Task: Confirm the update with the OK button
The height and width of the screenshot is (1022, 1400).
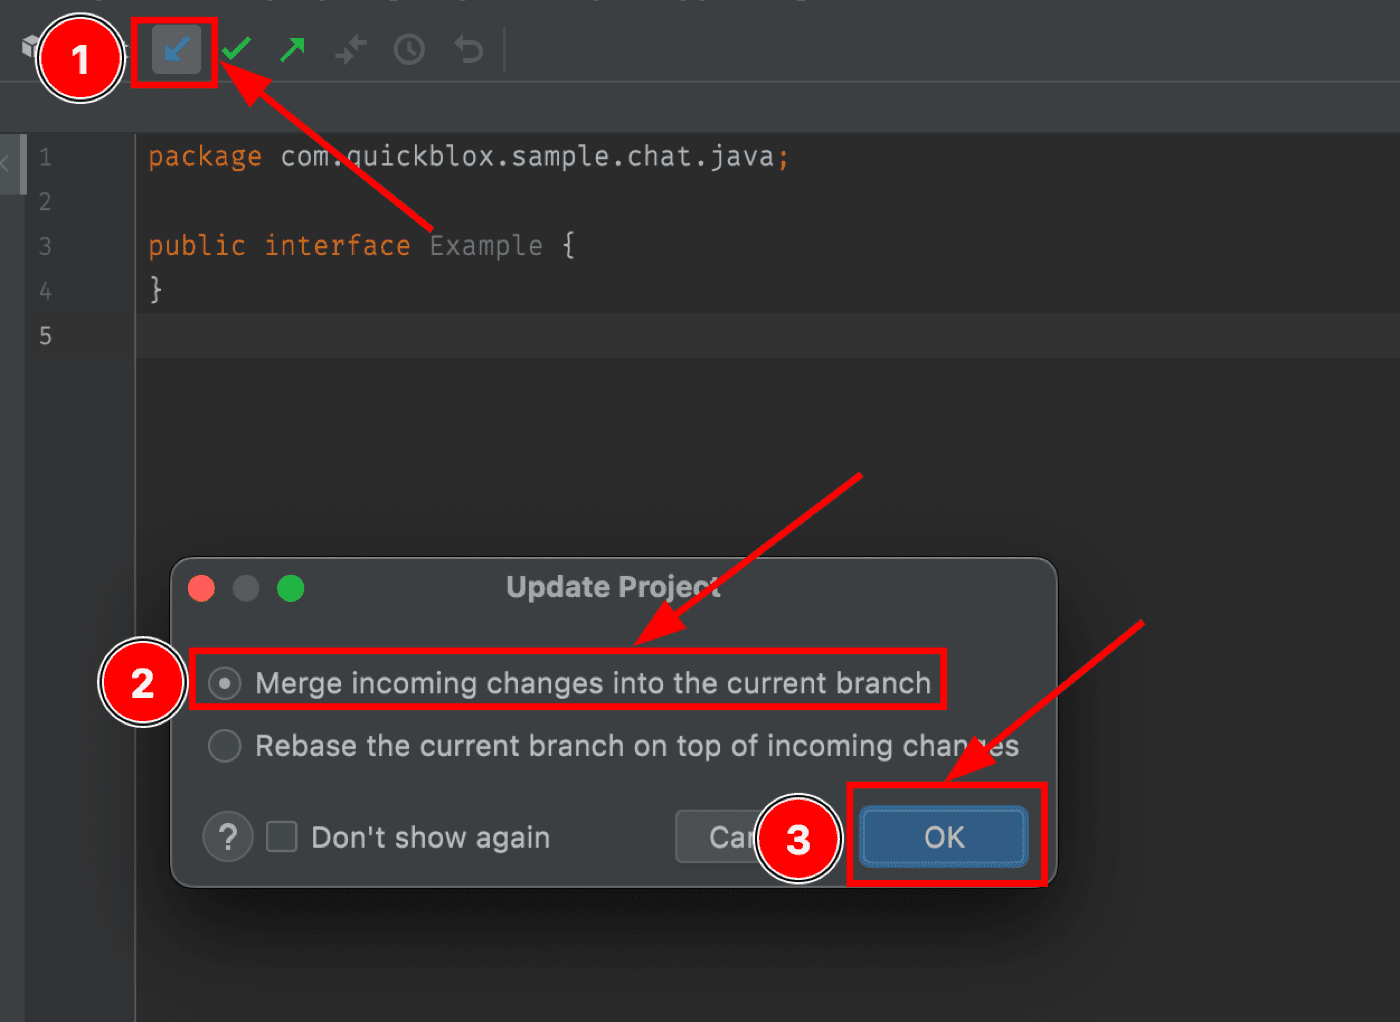Action: point(944,836)
